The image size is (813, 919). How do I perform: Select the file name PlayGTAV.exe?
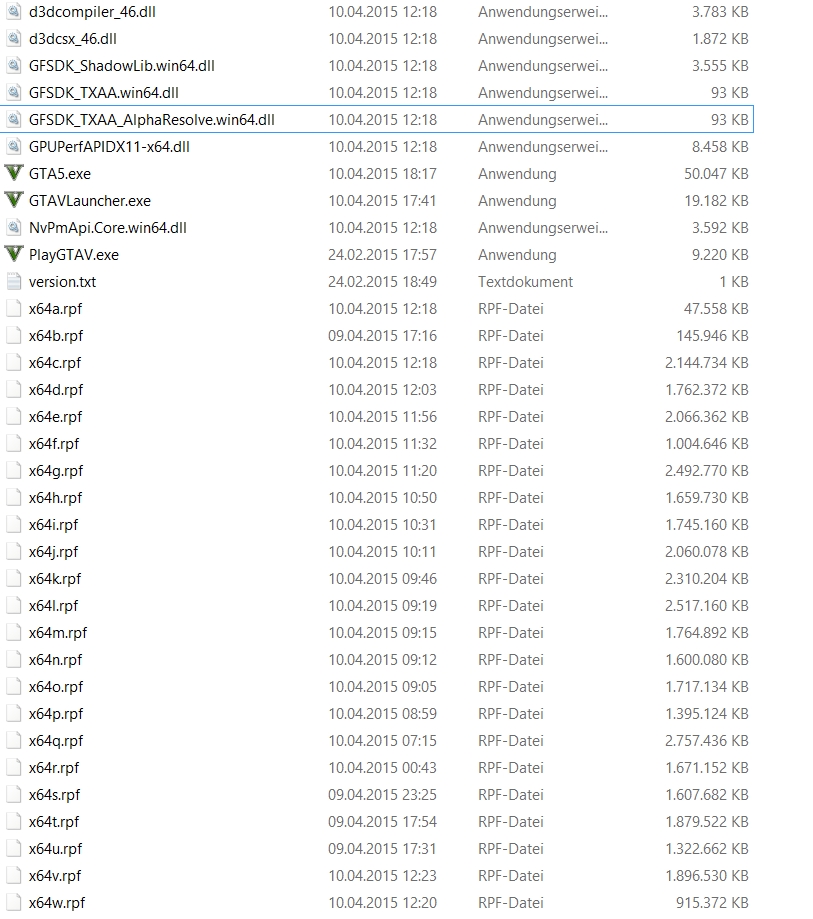pos(74,255)
